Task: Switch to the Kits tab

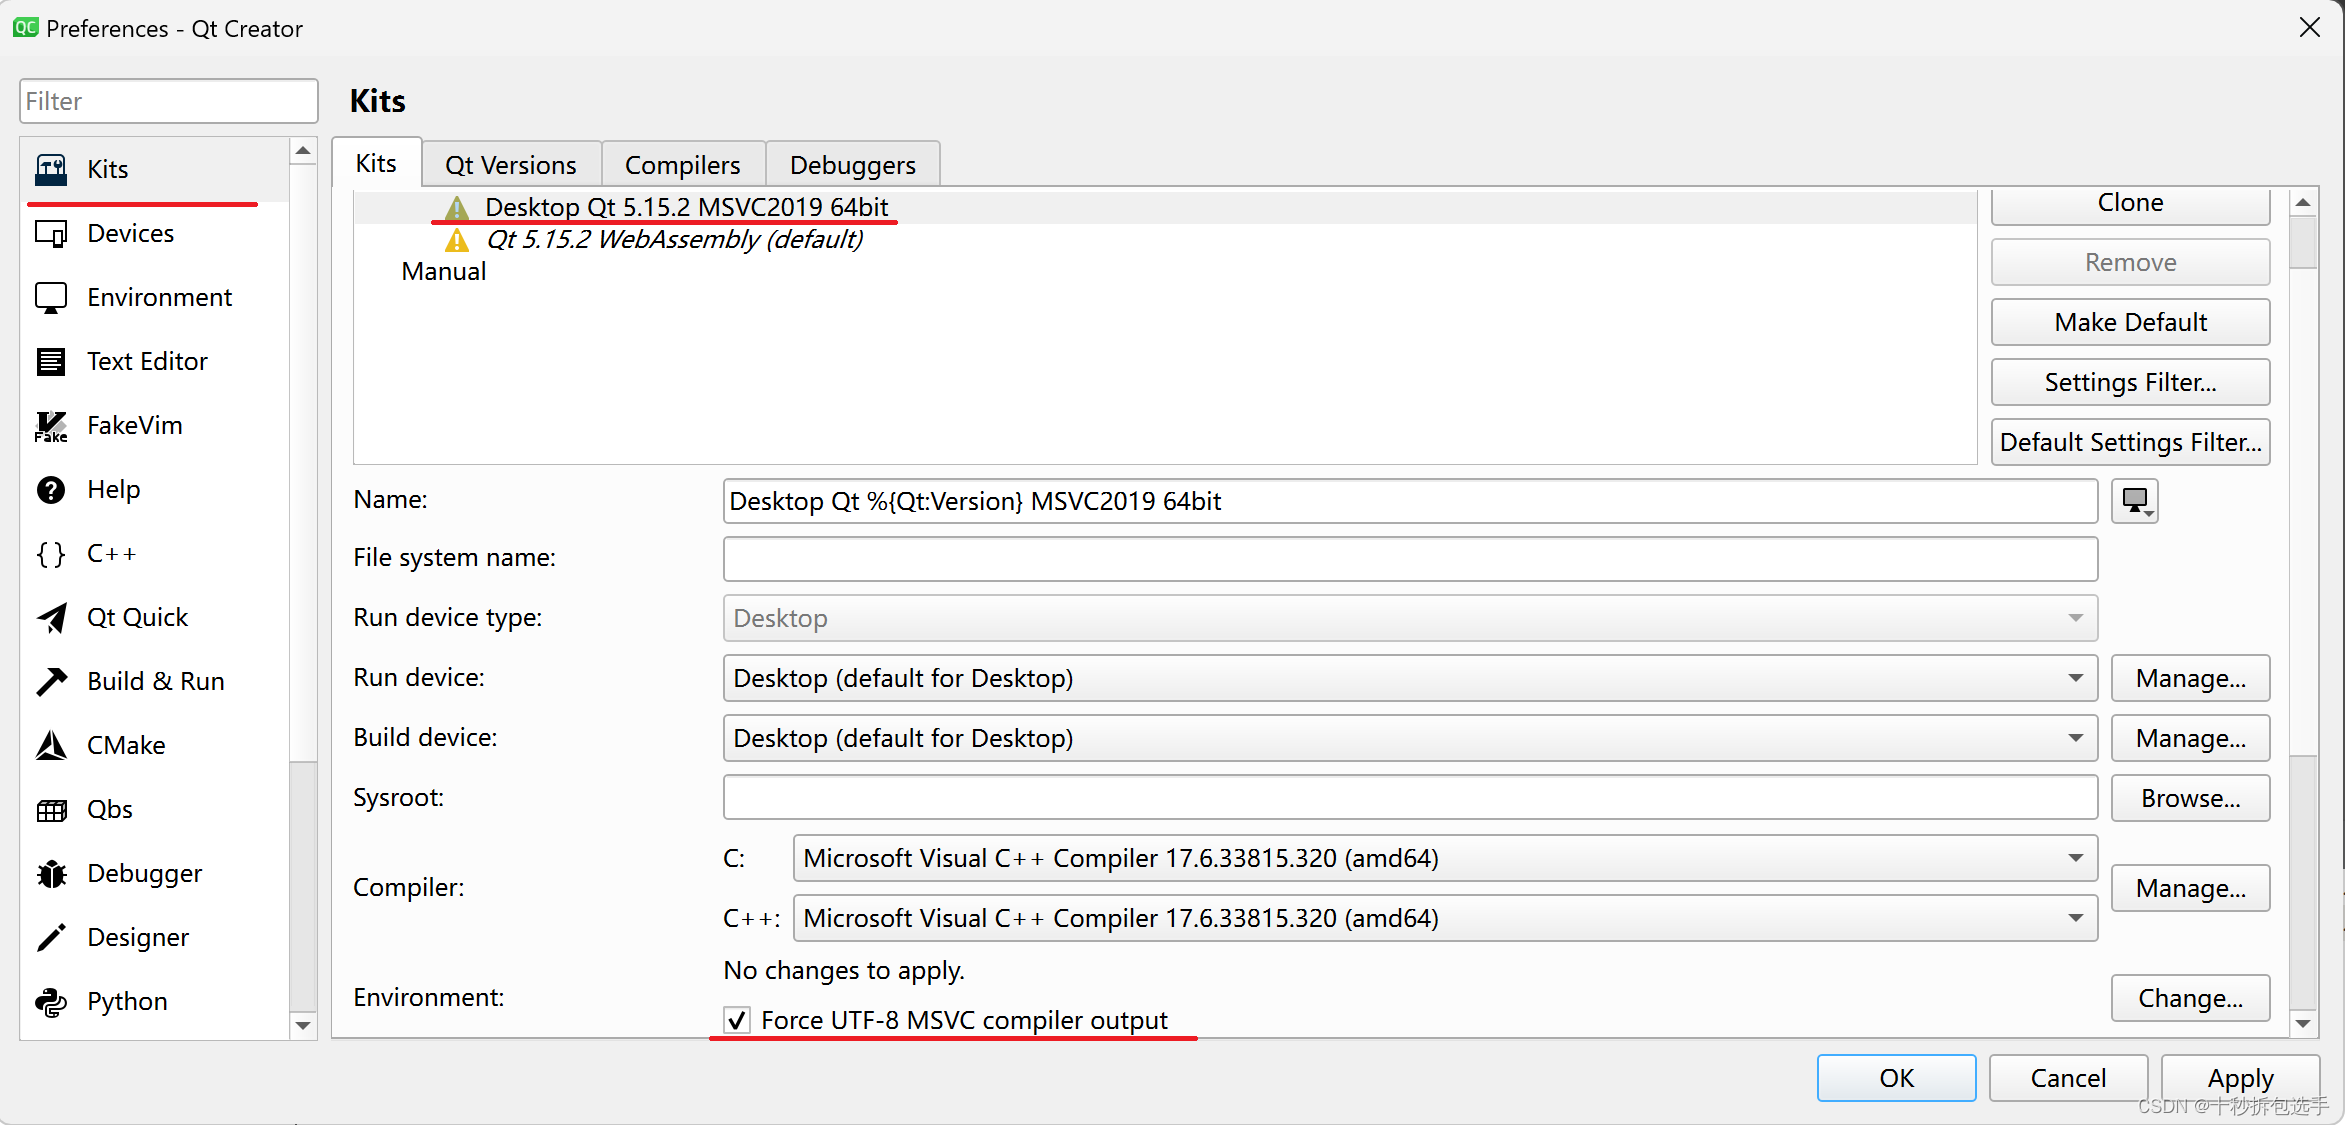Action: [376, 163]
